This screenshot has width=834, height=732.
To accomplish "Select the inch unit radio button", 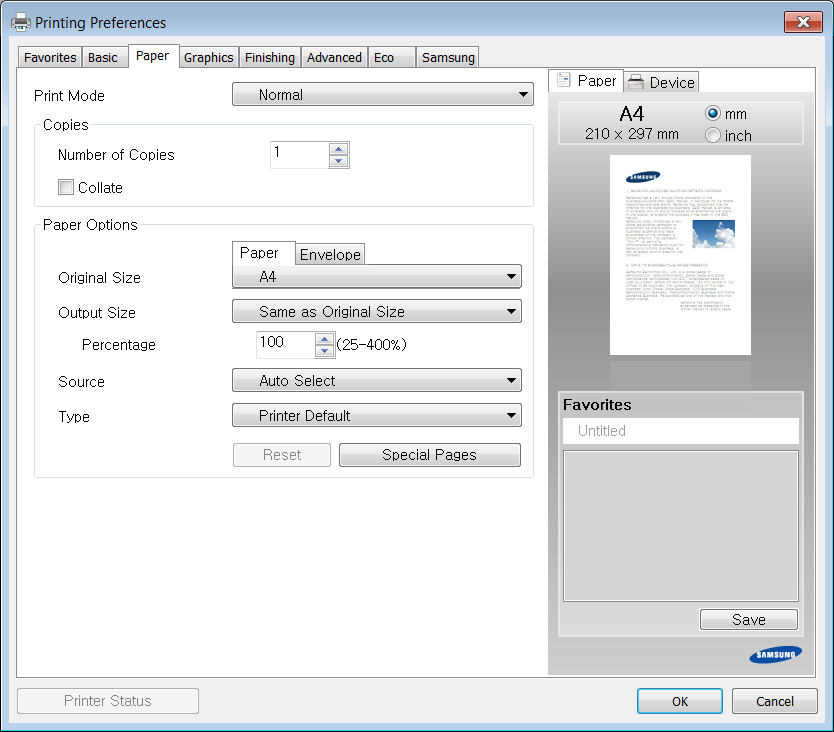I will pyautogui.click(x=713, y=135).
